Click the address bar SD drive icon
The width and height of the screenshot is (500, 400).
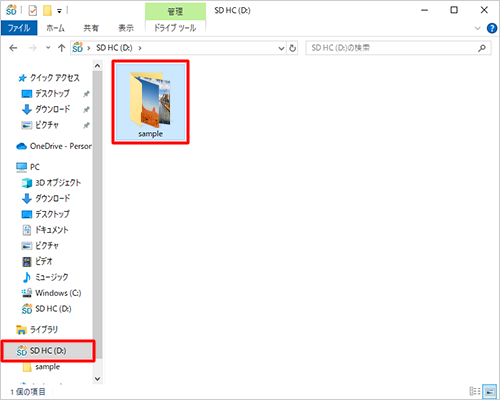(x=78, y=48)
